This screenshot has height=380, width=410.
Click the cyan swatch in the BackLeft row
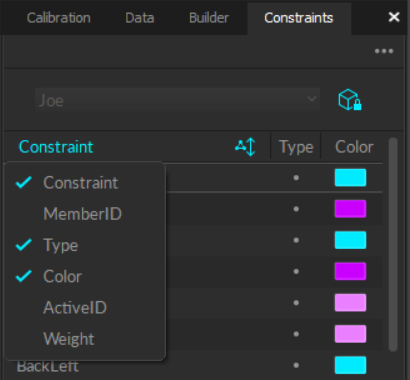350,365
